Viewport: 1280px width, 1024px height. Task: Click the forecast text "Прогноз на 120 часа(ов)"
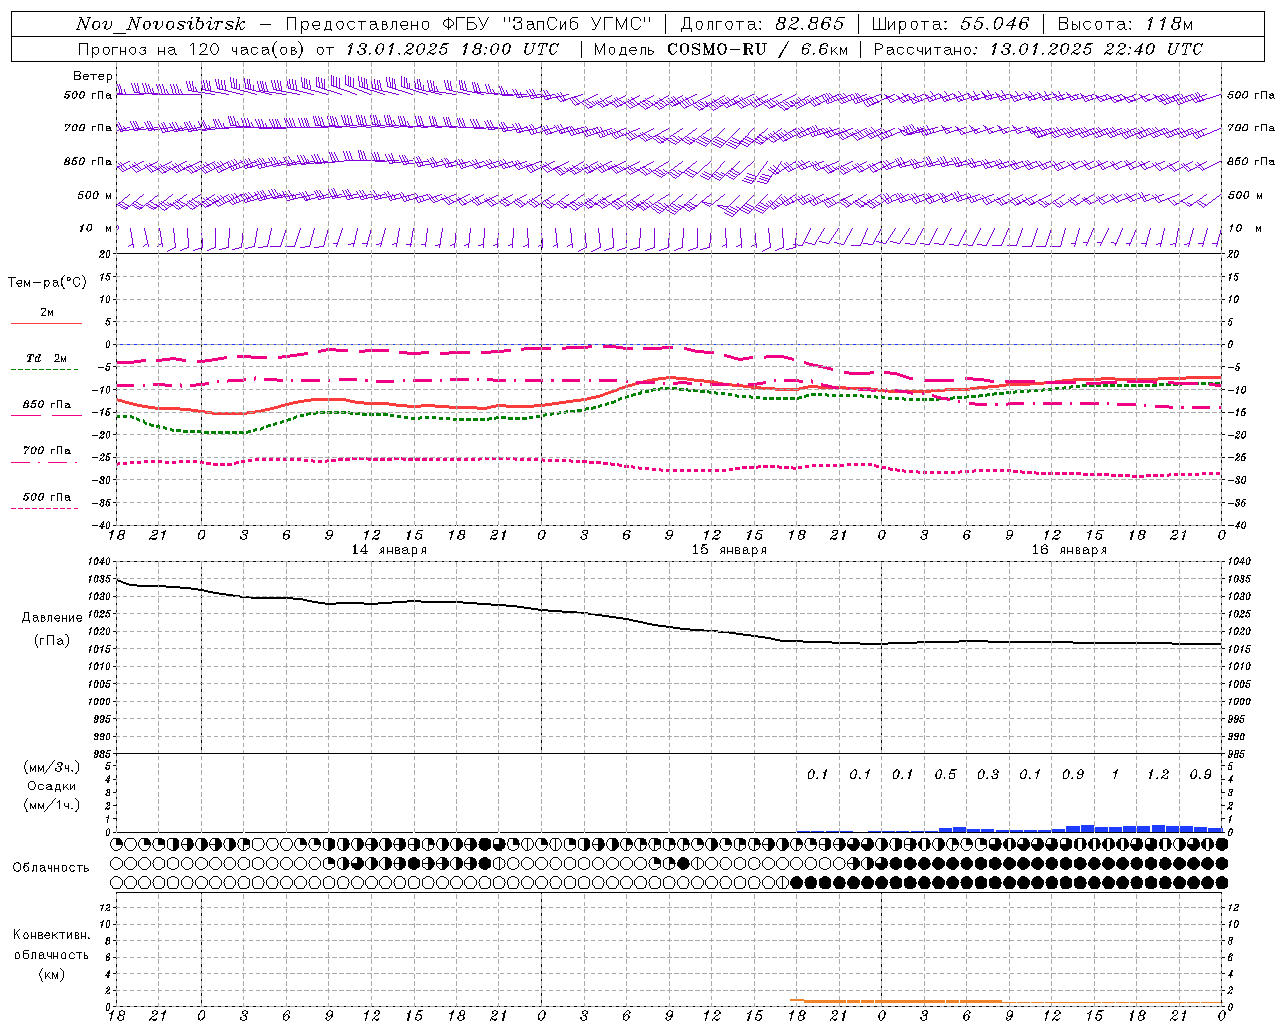[x=192, y=49]
